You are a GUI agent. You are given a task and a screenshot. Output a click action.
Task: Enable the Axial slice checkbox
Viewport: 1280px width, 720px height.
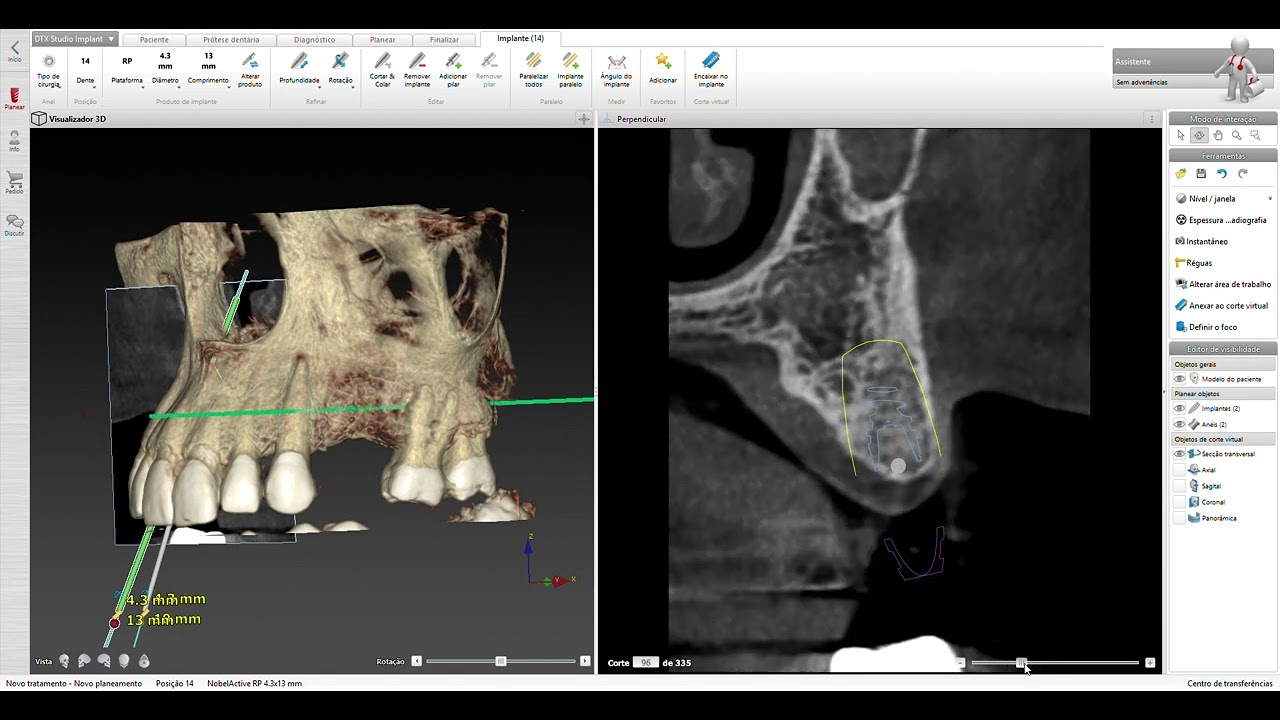point(1180,470)
